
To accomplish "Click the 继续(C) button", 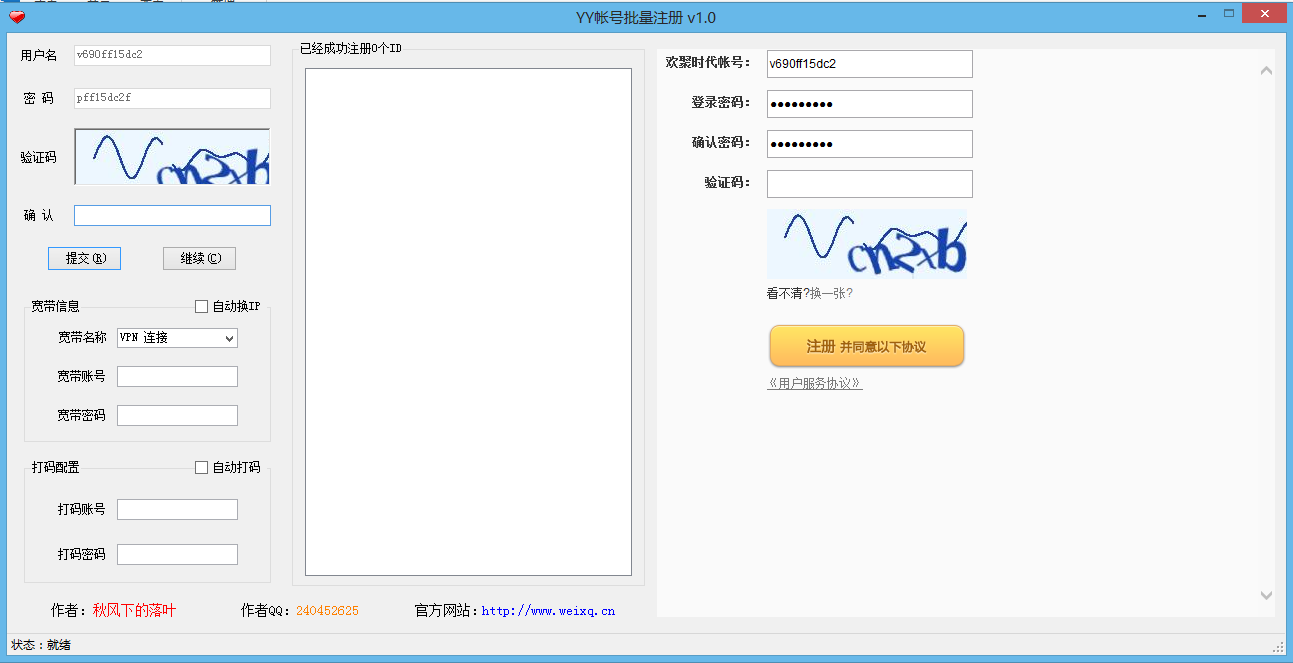I will click(200, 258).
